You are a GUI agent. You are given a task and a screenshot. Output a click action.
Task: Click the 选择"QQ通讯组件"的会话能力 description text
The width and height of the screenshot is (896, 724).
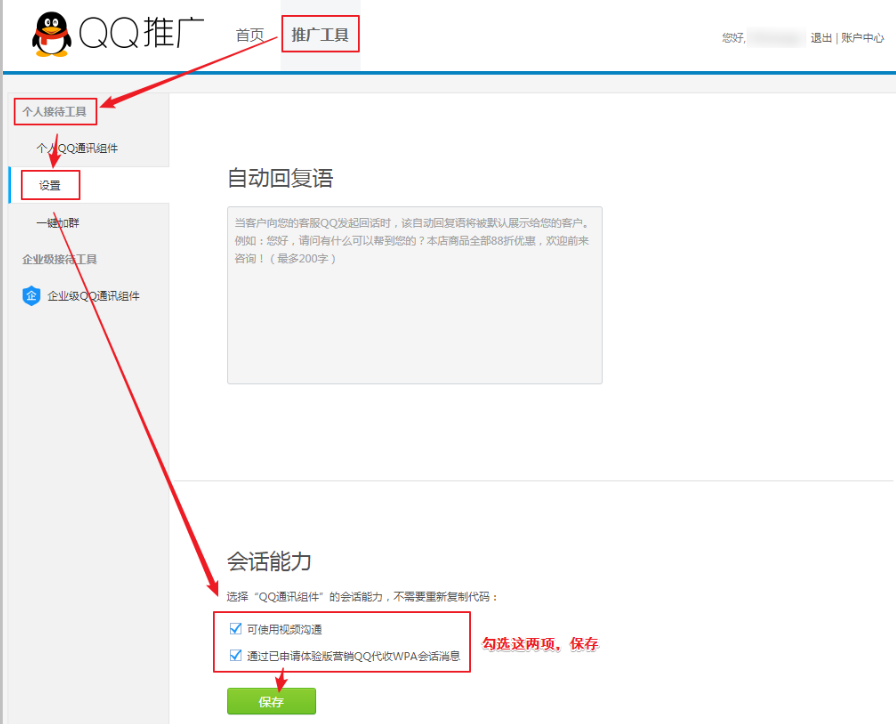pos(362,597)
